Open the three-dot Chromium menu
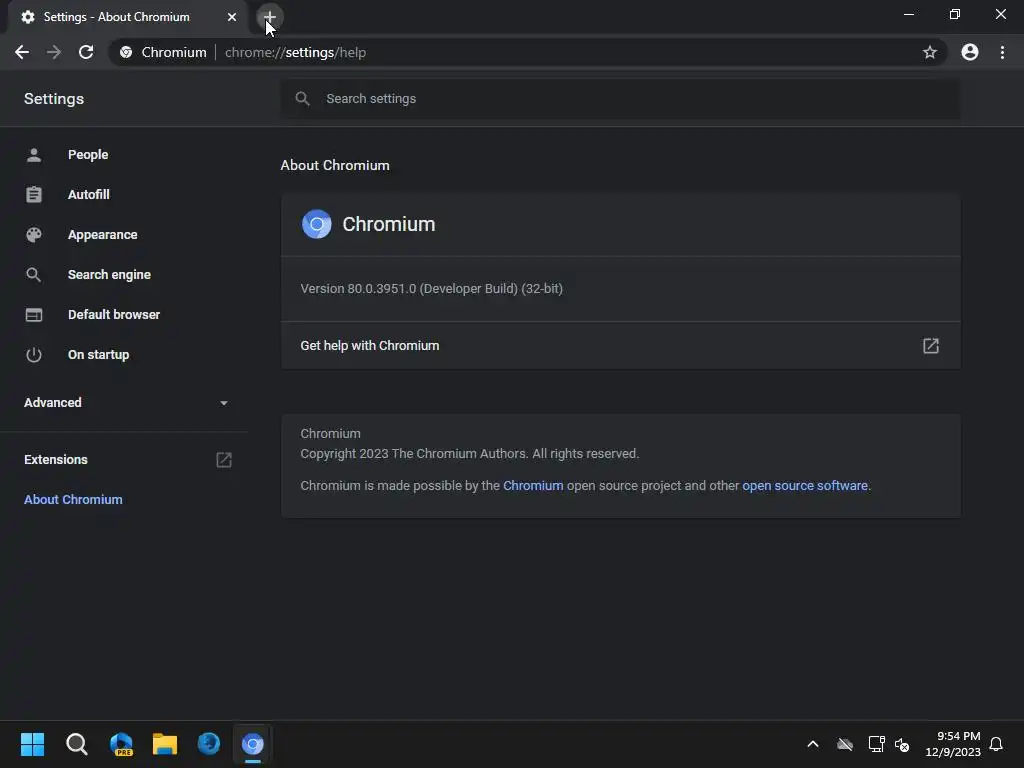The height and width of the screenshot is (768, 1024). 1002,52
